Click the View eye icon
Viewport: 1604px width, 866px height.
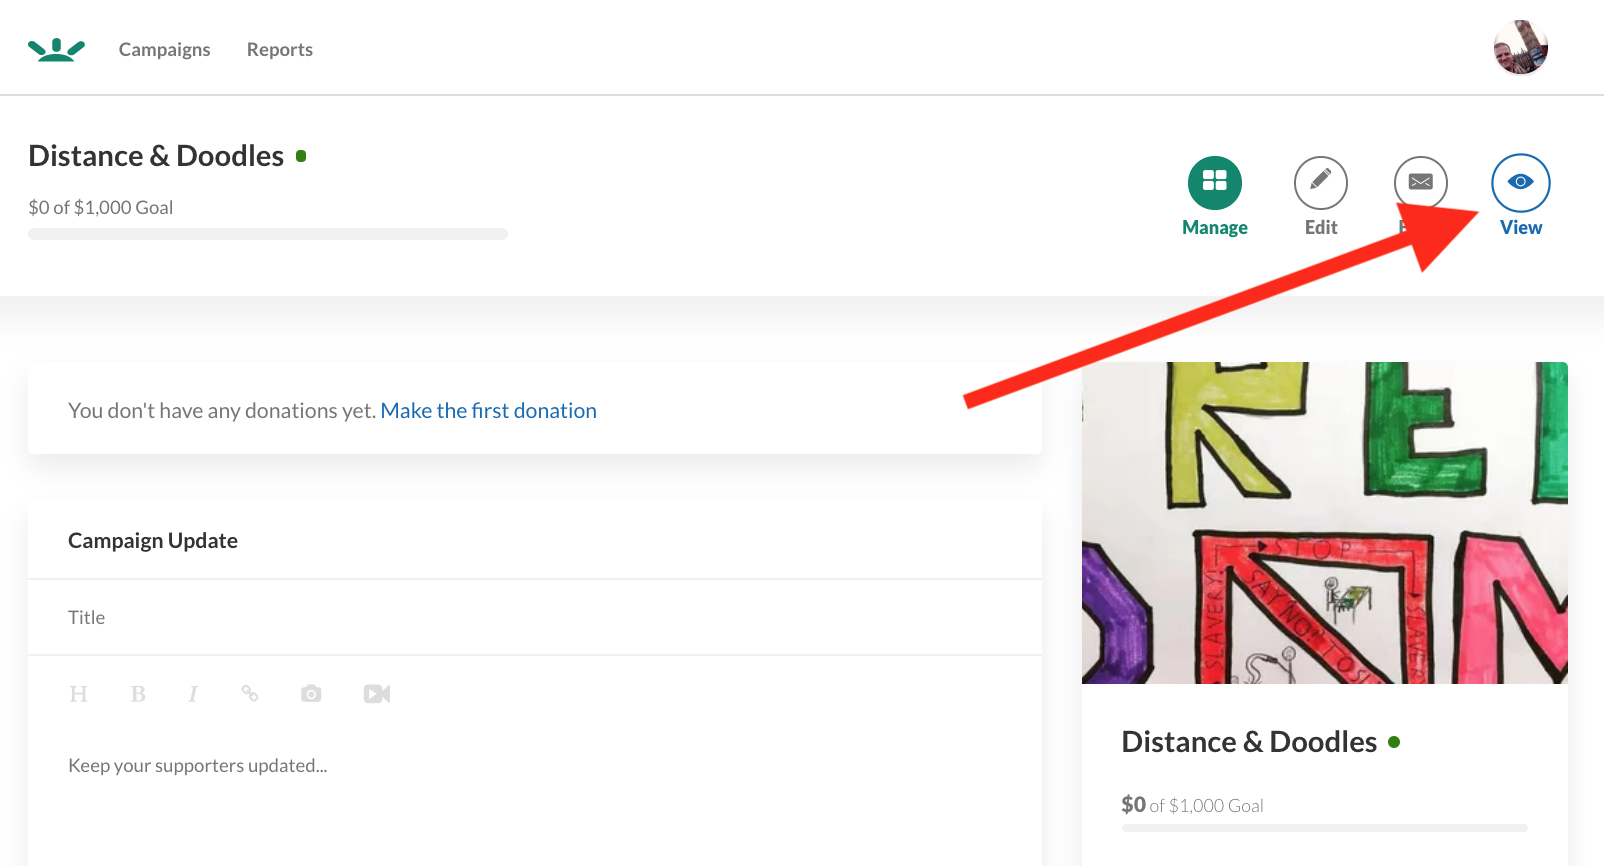tap(1521, 183)
